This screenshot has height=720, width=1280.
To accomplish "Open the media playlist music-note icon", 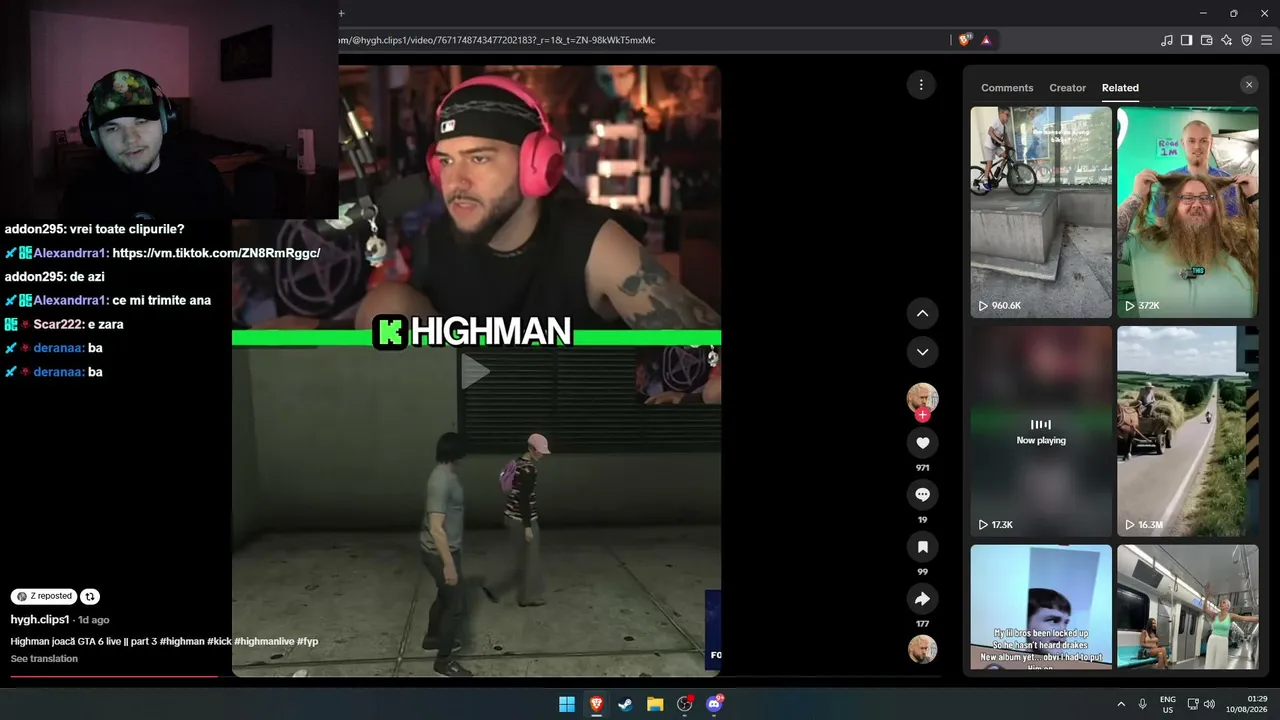I will click(1167, 40).
